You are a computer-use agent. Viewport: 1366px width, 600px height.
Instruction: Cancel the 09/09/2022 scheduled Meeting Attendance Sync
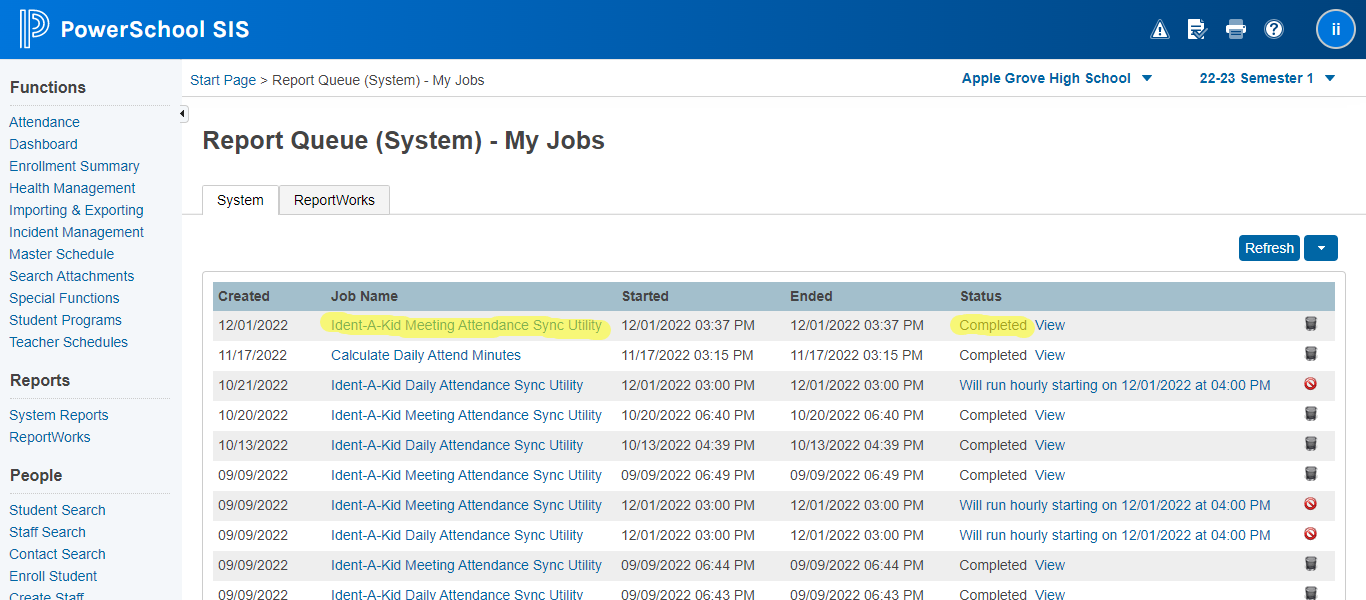coord(1310,504)
